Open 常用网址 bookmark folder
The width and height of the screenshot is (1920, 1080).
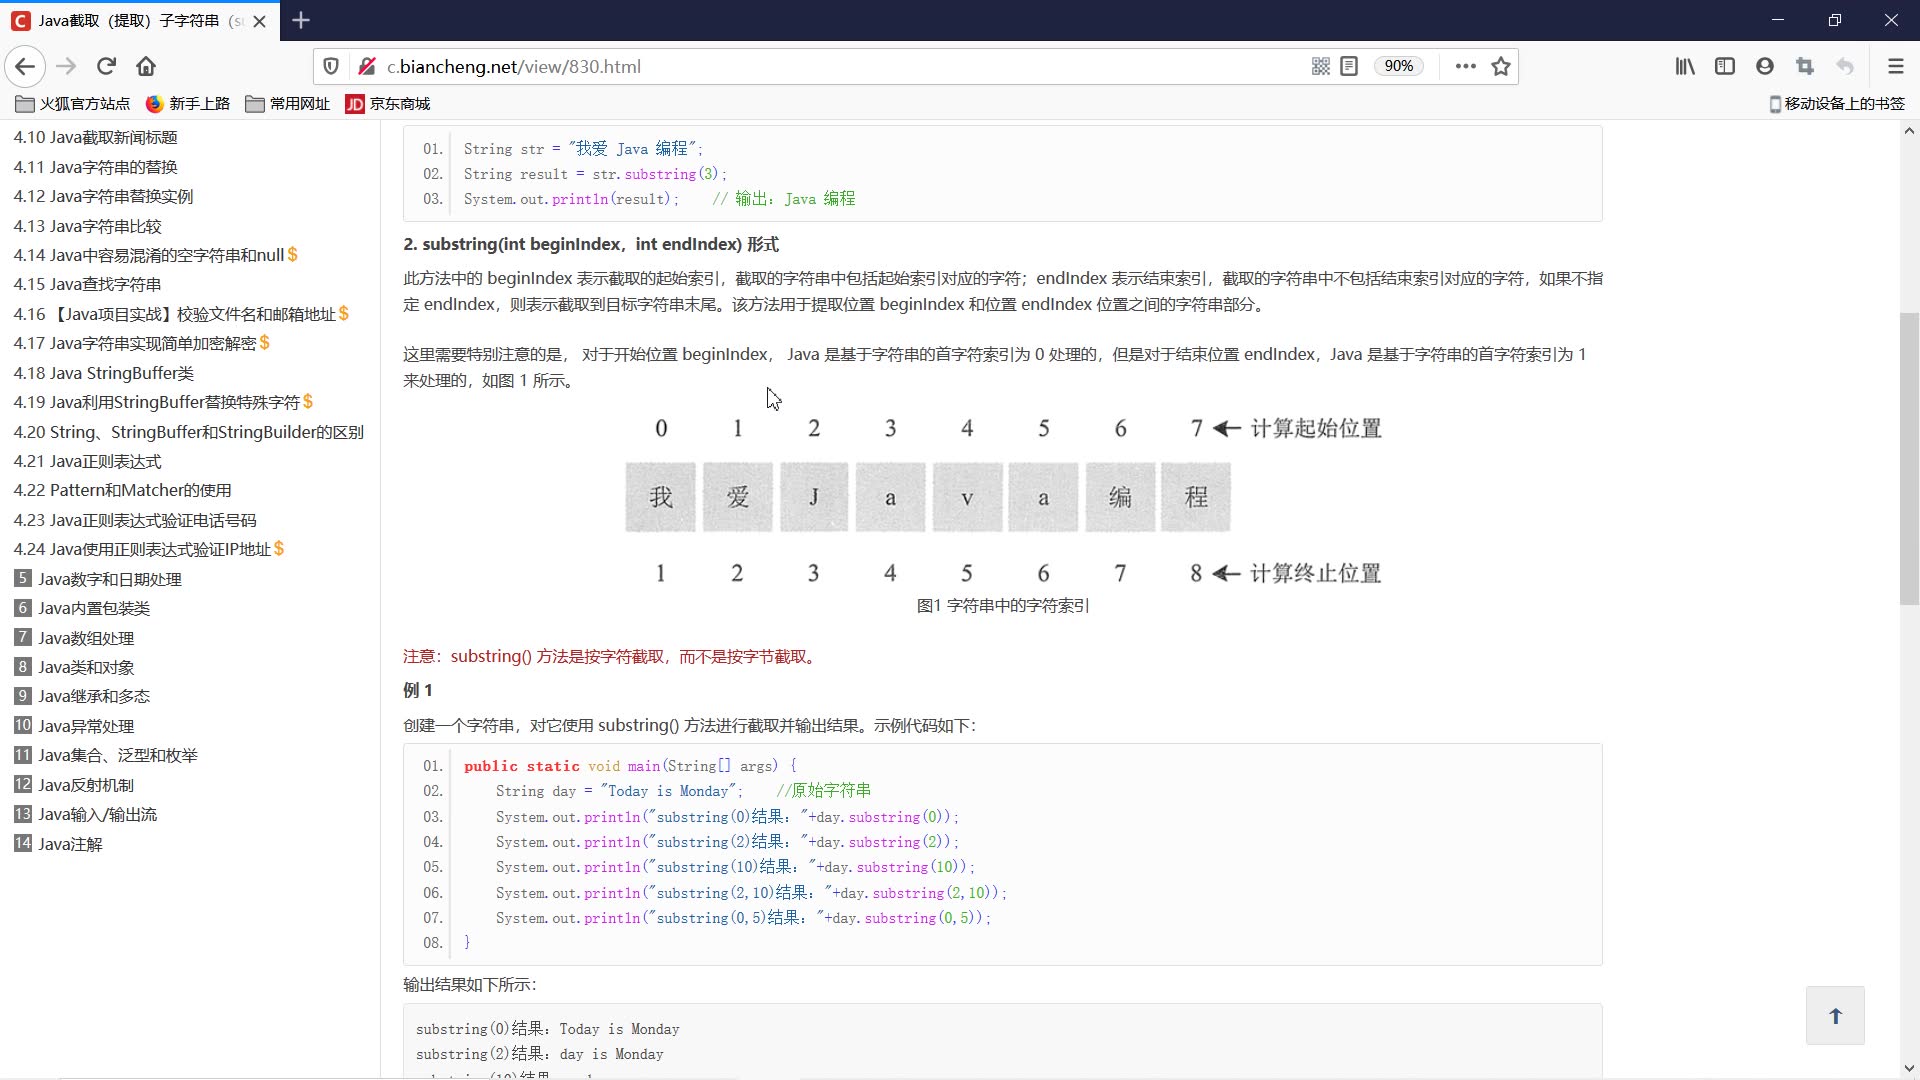[x=288, y=104]
